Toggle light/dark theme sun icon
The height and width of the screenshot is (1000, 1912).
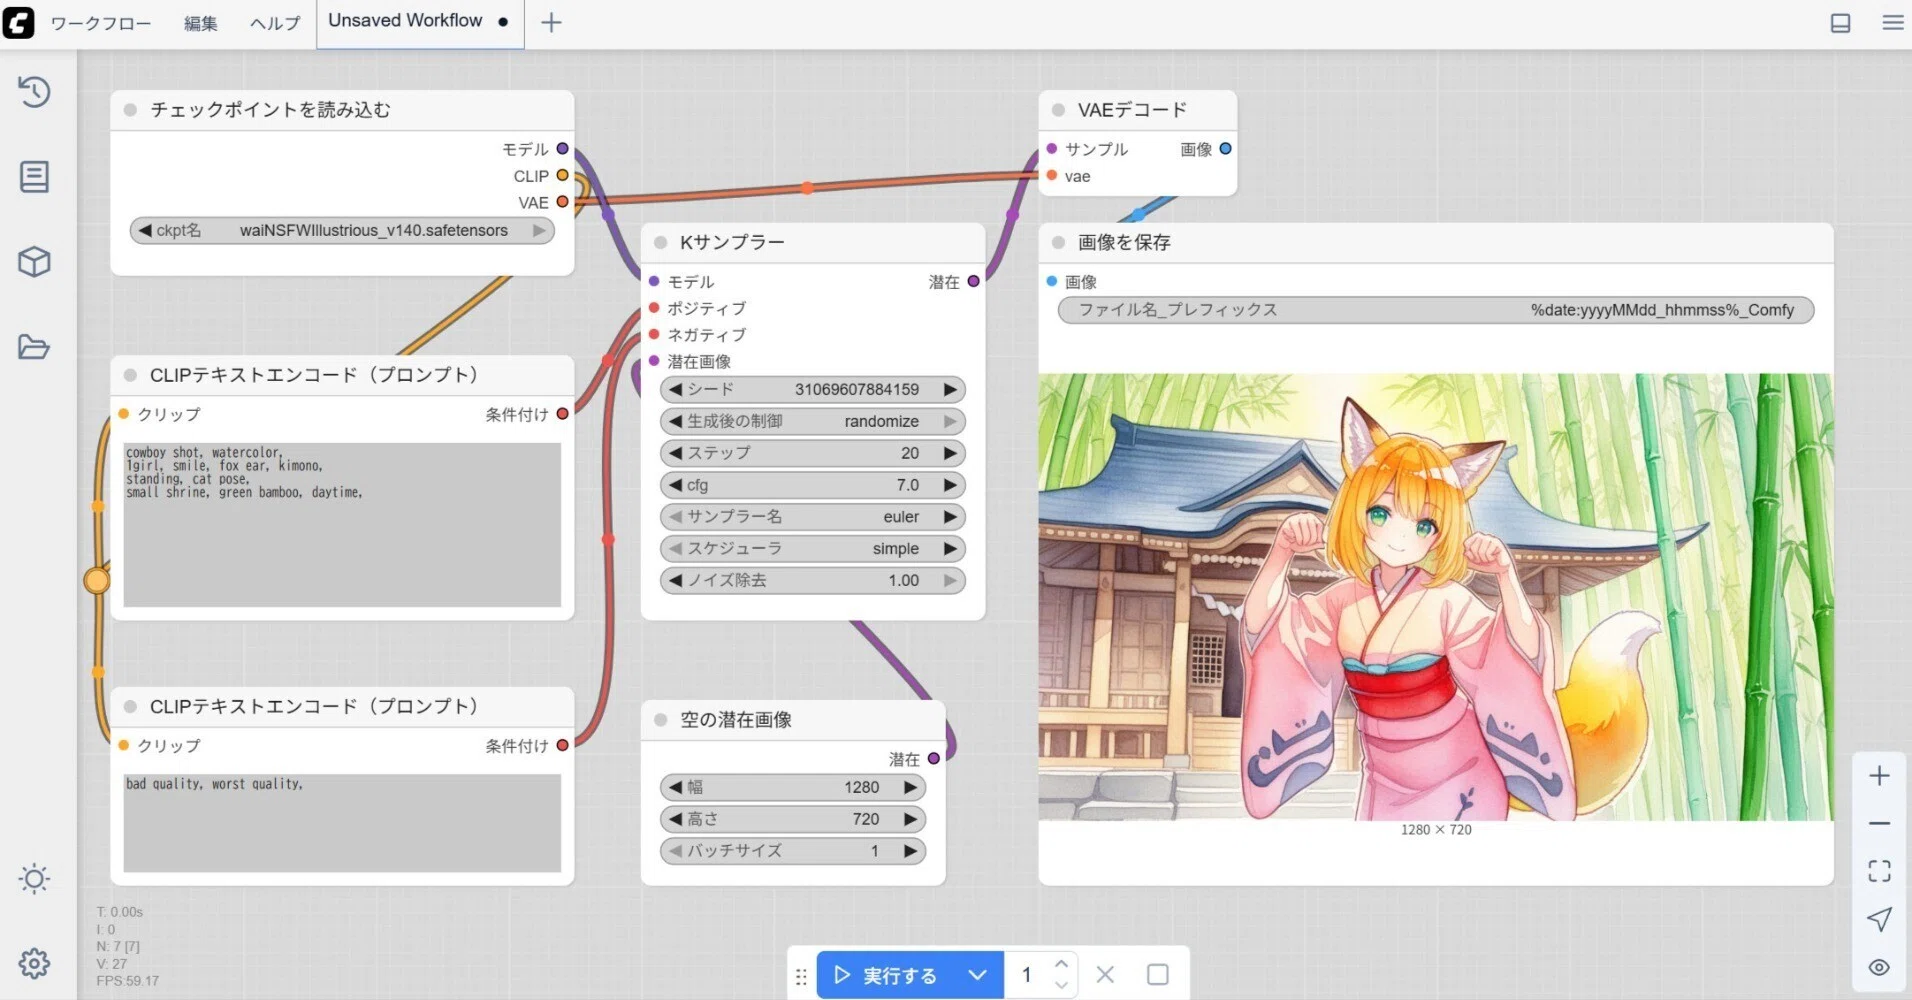coord(34,879)
